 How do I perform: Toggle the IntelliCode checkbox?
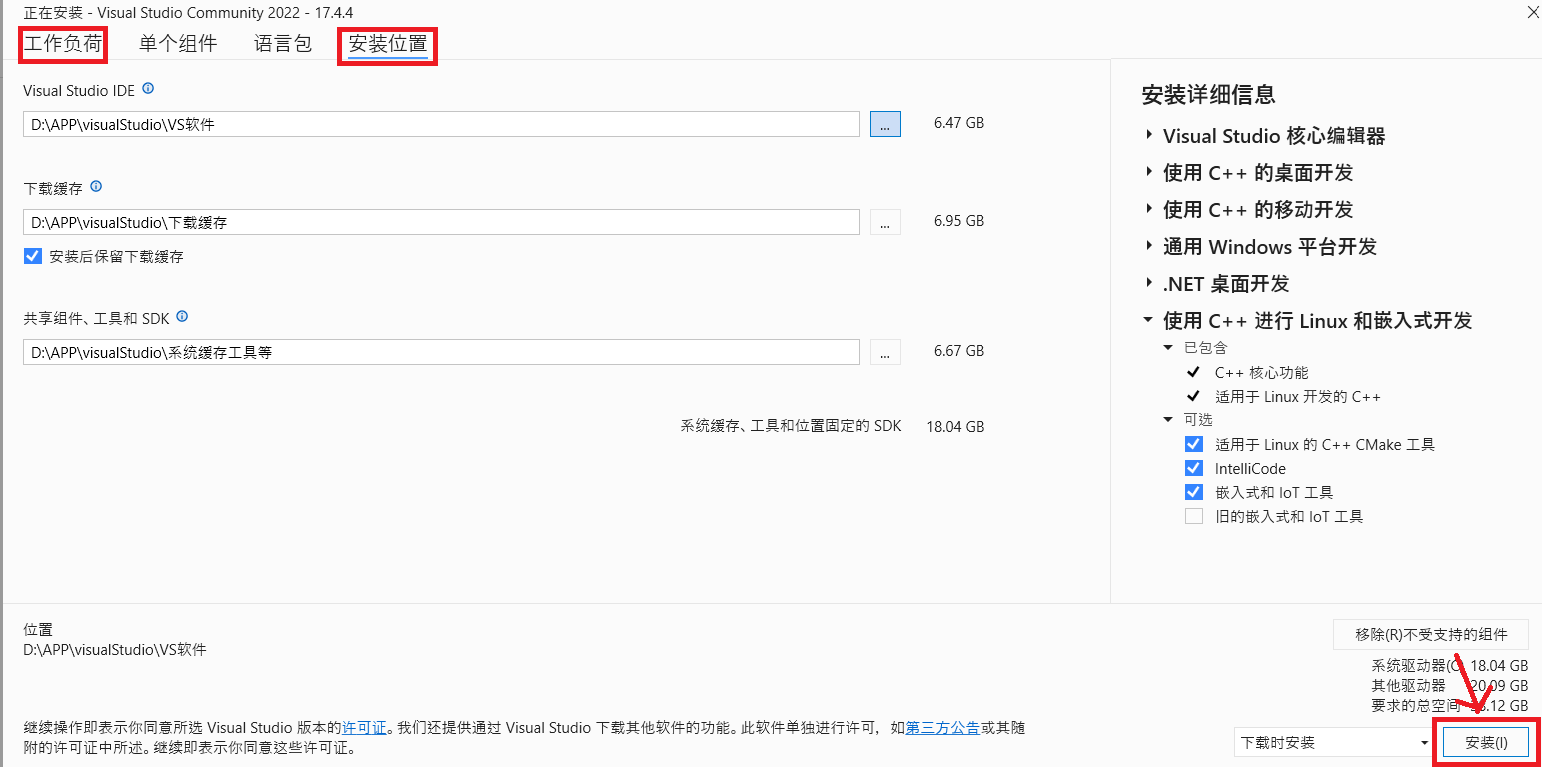[1194, 468]
